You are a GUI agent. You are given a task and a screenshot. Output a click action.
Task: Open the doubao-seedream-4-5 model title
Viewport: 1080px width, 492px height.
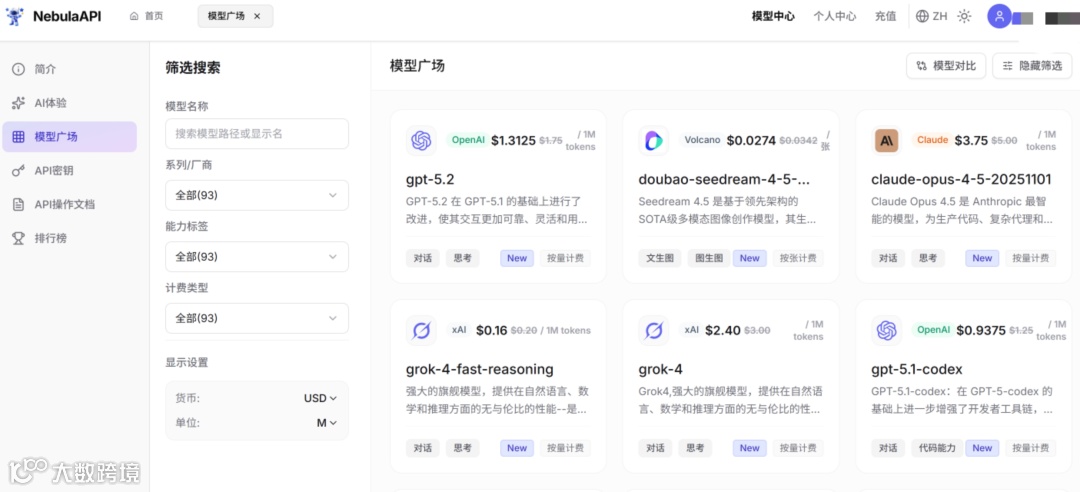724,179
